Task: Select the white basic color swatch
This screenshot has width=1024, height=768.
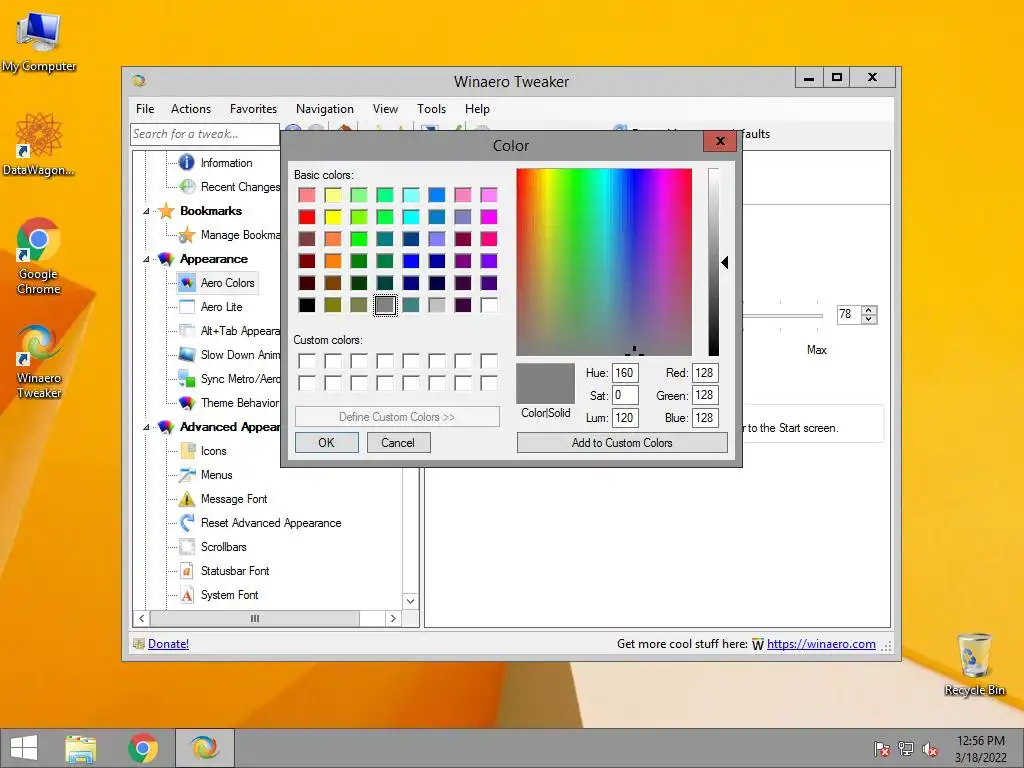Action: [x=488, y=305]
